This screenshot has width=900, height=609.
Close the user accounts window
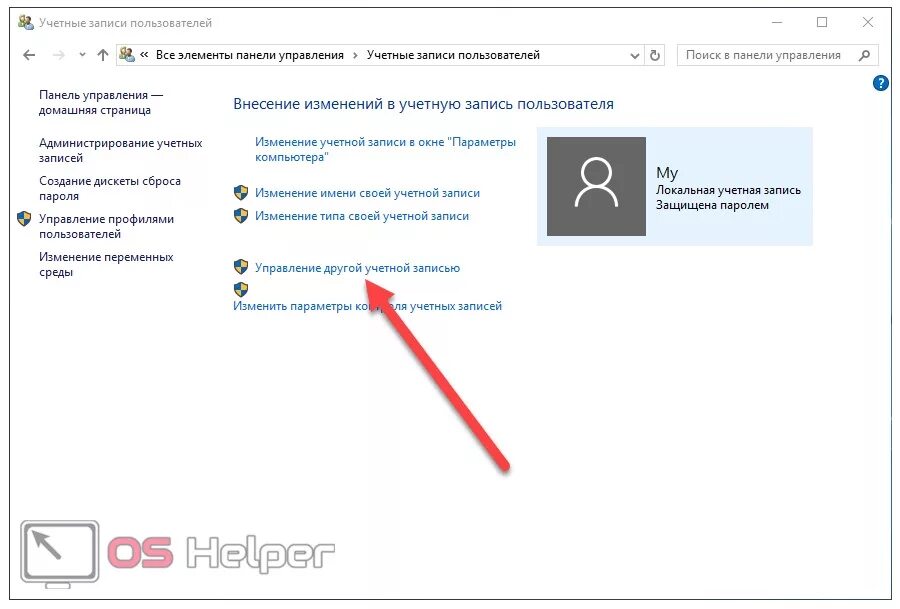[868, 22]
